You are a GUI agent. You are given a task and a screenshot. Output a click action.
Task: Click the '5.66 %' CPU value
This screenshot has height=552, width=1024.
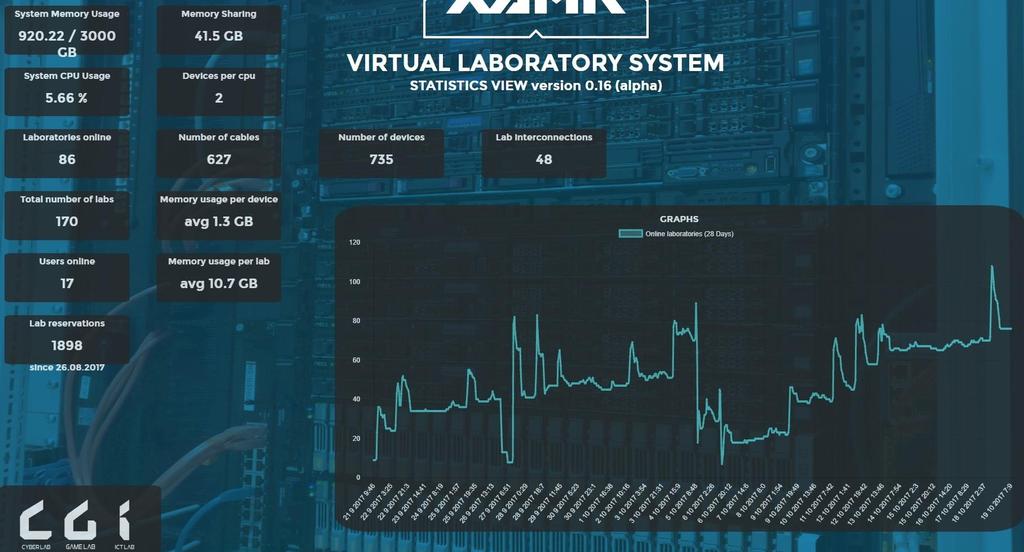point(67,98)
